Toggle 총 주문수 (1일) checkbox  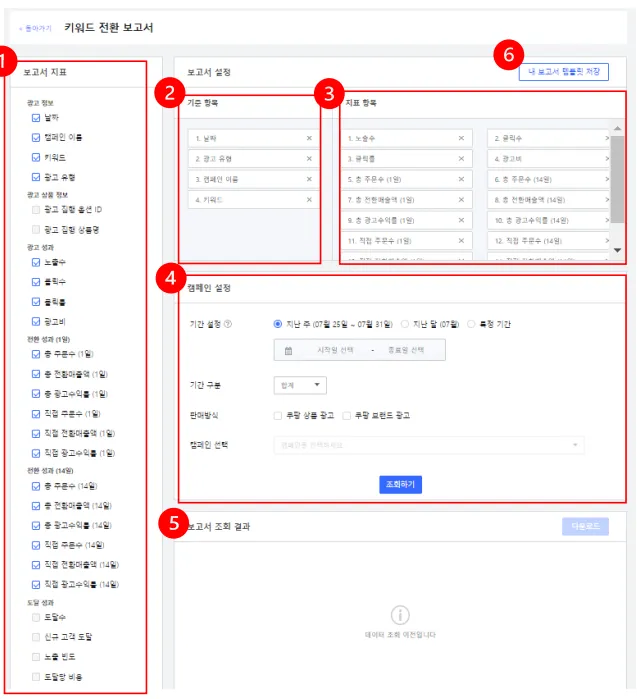pos(36,354)
